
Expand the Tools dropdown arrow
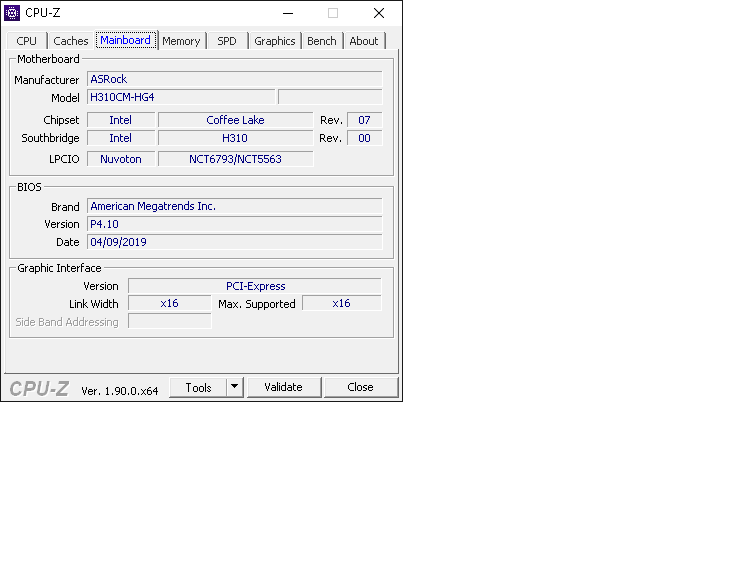pyautogui.click(x=235, y=387)
